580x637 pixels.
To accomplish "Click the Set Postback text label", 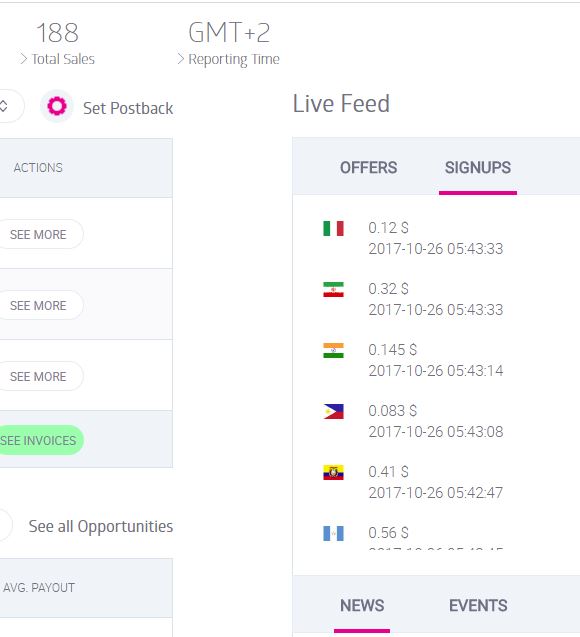I will tap(128, 108).
